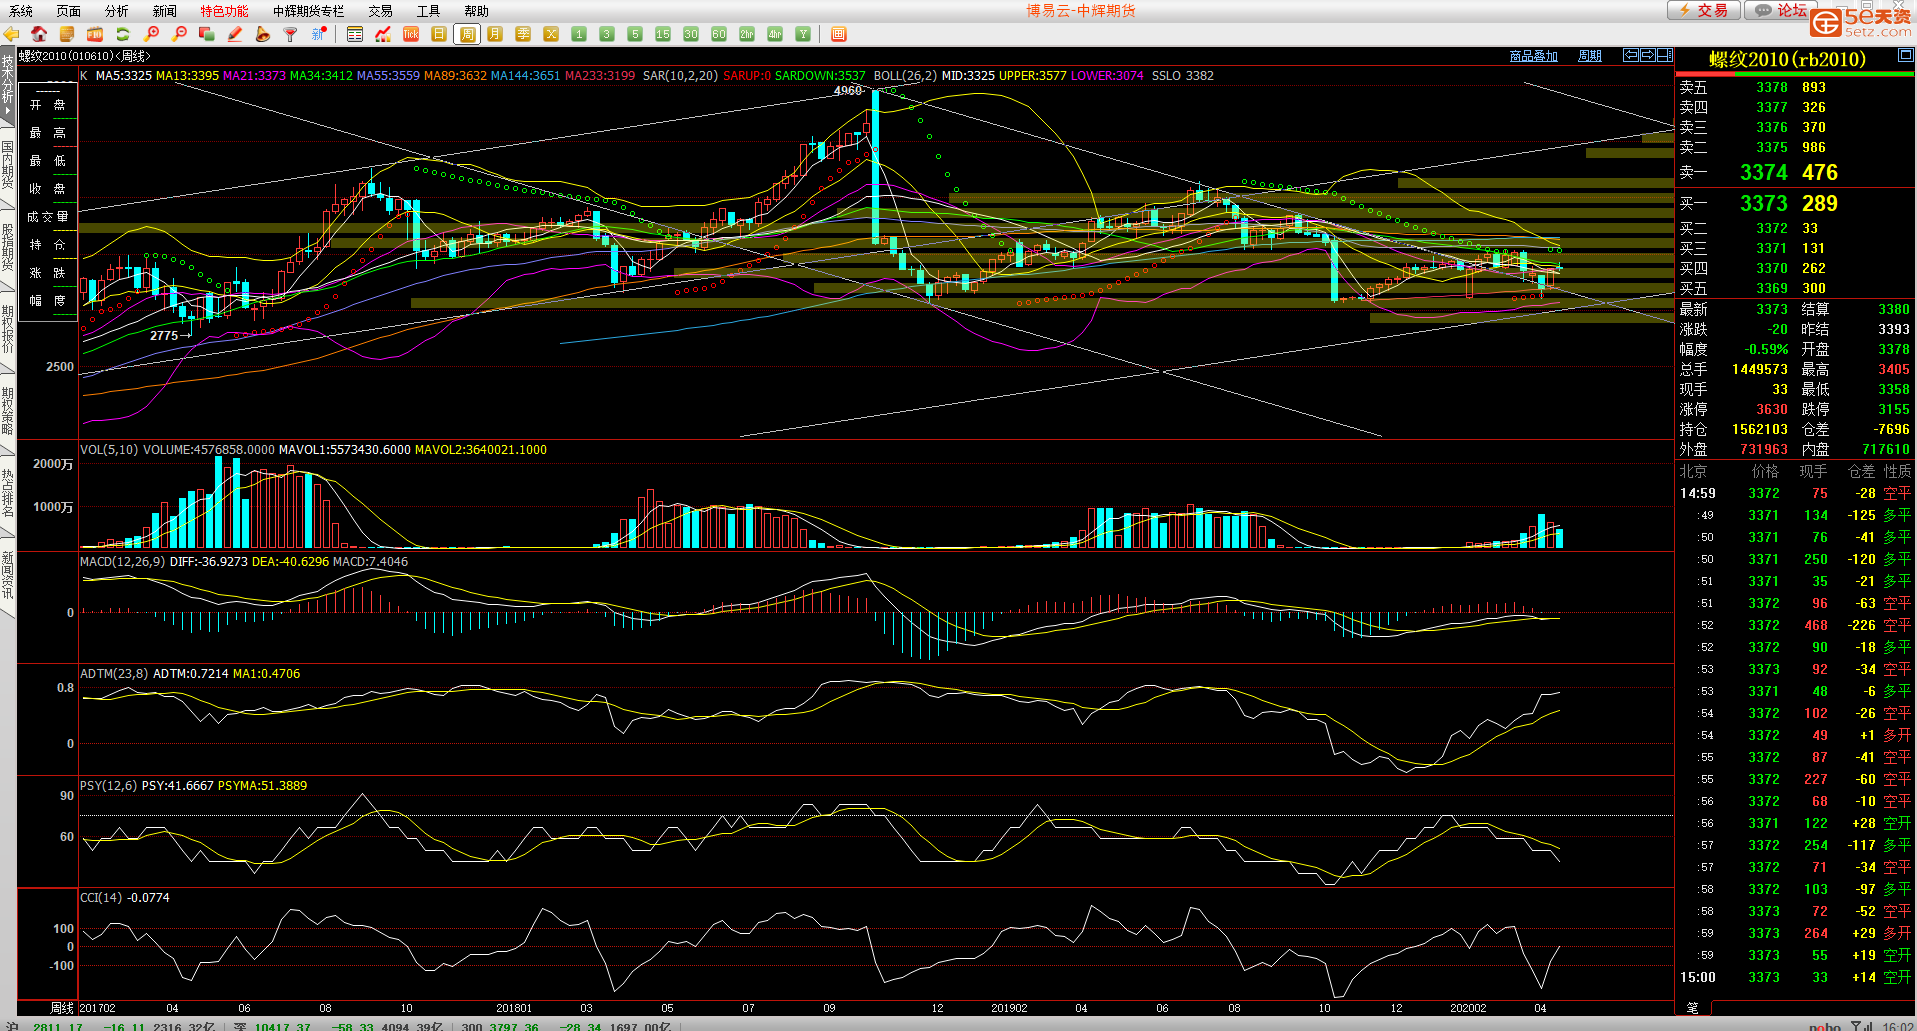
Task: Maximize the rb2010 quote panel icon
Action: point(1906,57)
